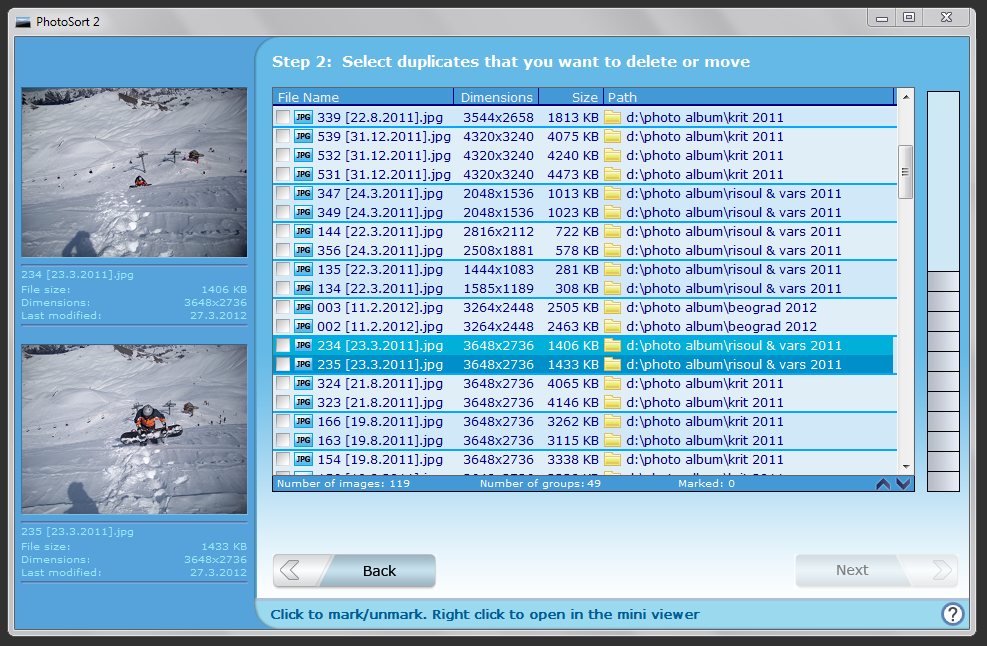Viewport: 987px width, 646px height.
Task: Click the help question mark icon
Action: pyautogui.click(x=952, y=613)
